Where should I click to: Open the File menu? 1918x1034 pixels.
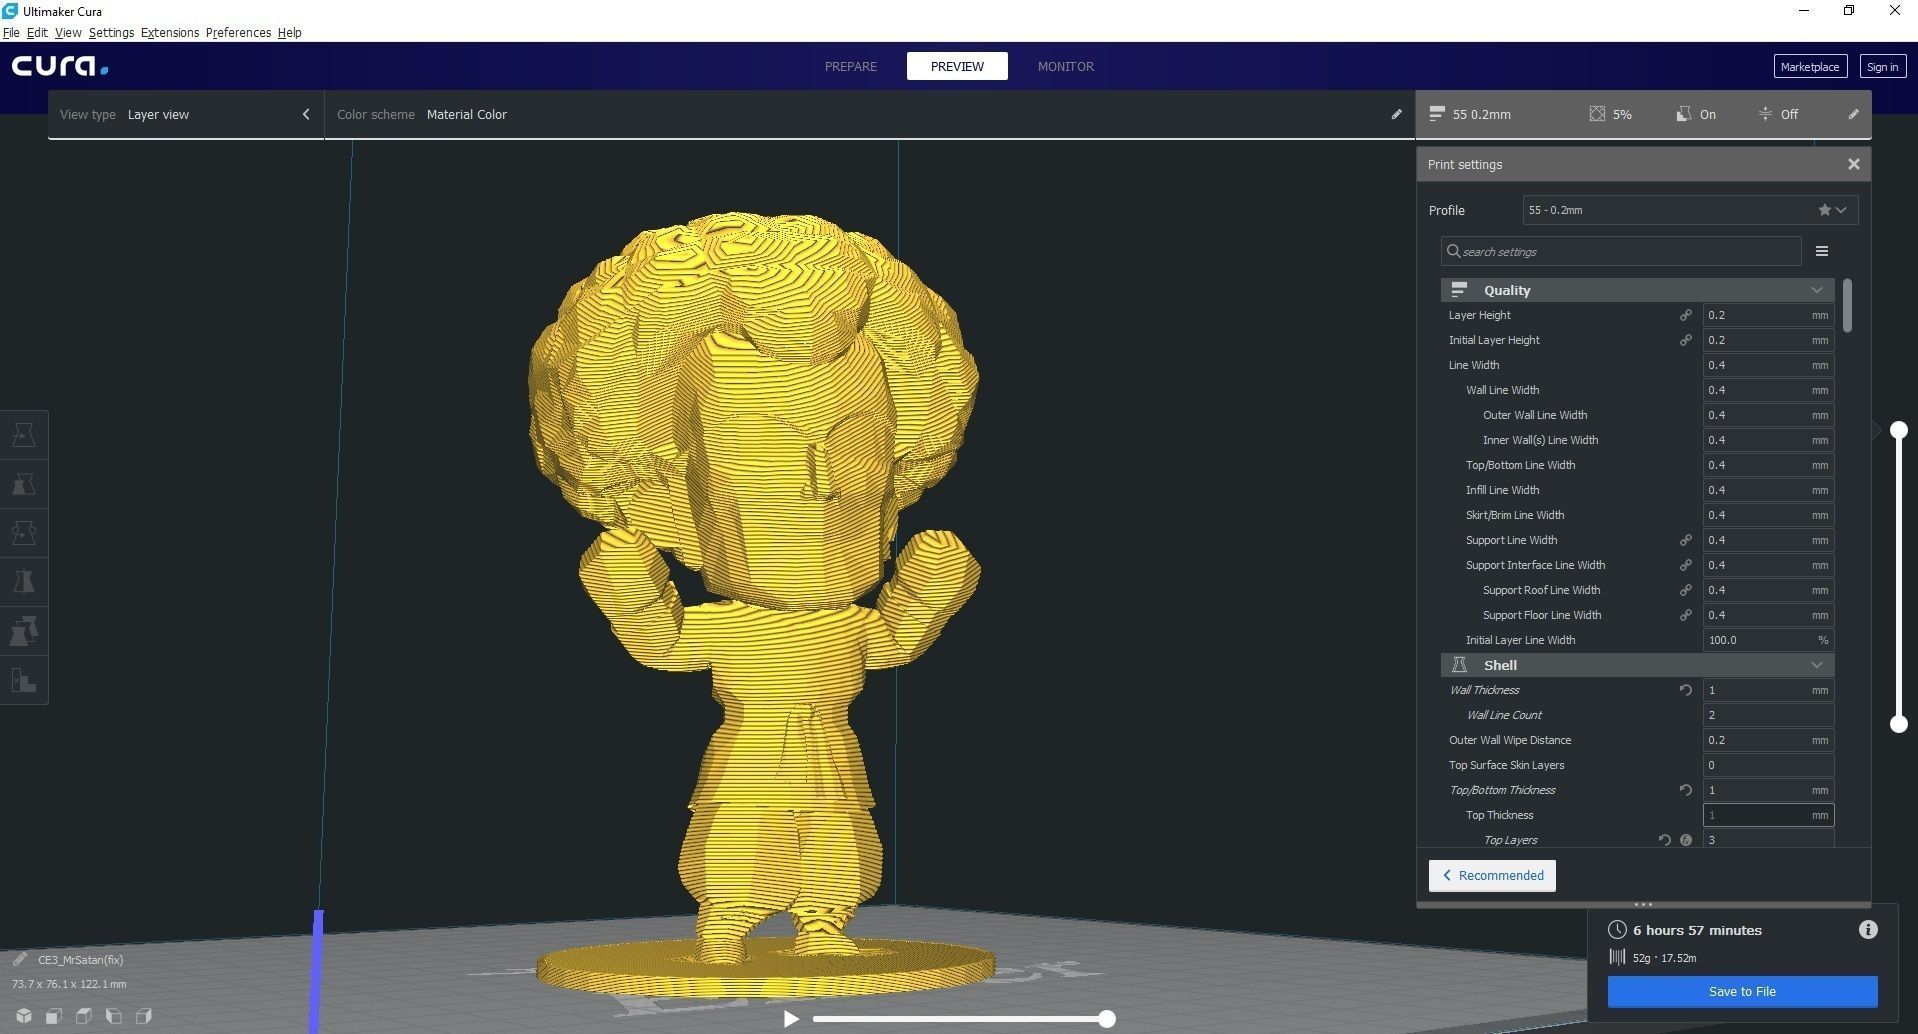point(11,32)
